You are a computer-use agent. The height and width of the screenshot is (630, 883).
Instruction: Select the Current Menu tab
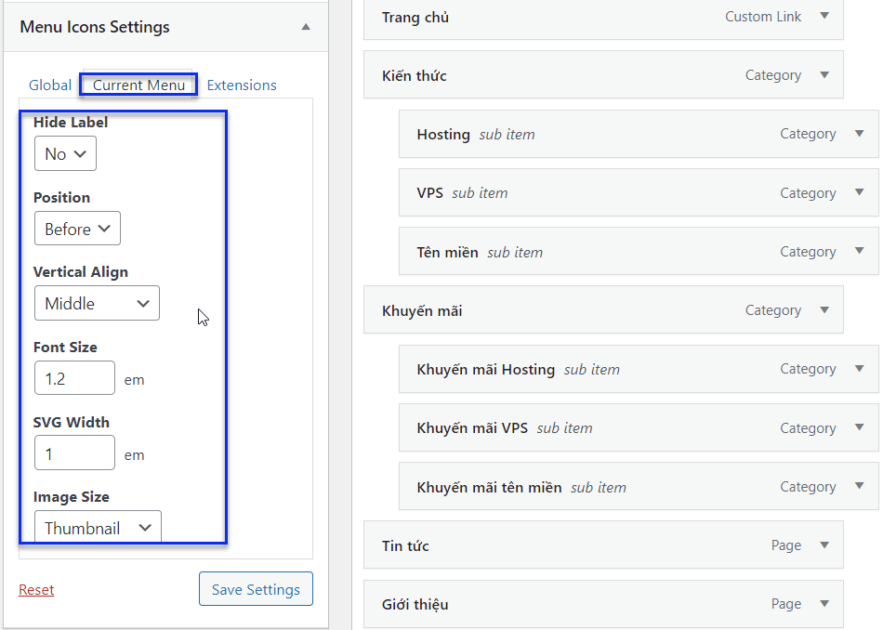pyautogui.click(x=137, y=85)
